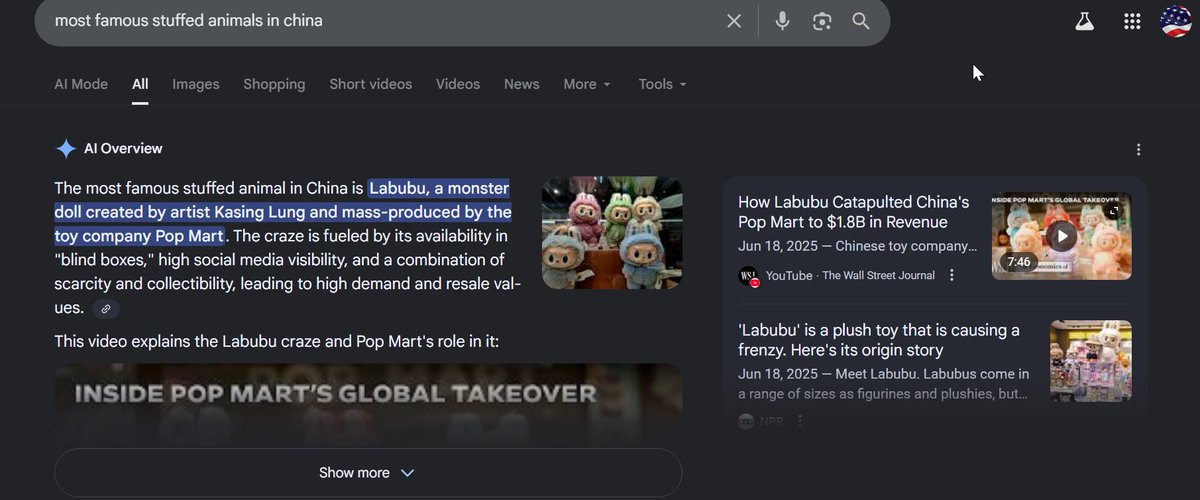
Task: Expand AI Overview with Show more
Action: click(368, 473)
